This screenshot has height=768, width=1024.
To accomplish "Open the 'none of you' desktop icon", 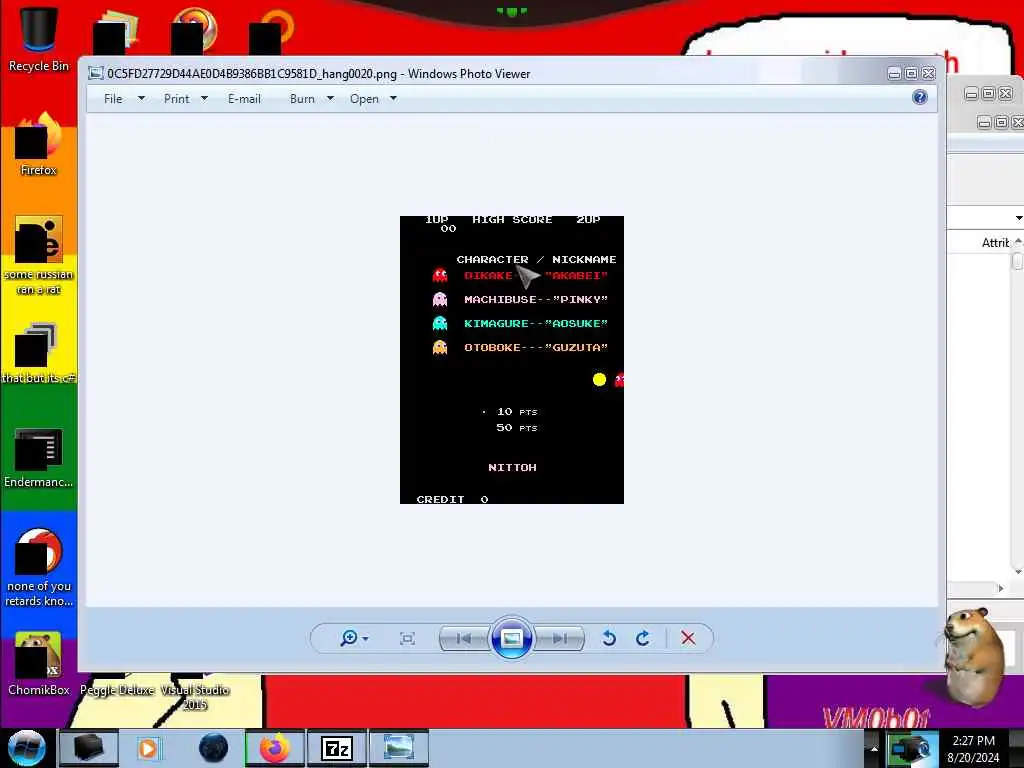I will pyautogui.click(x=39, y=567).
